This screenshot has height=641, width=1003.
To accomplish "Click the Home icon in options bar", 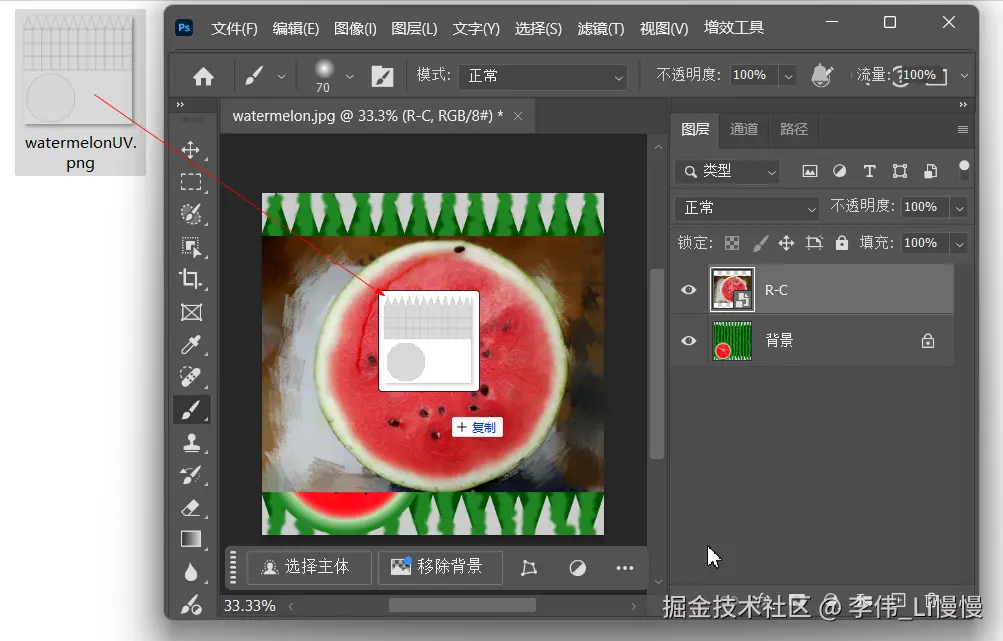I will [x=203, y=77].
